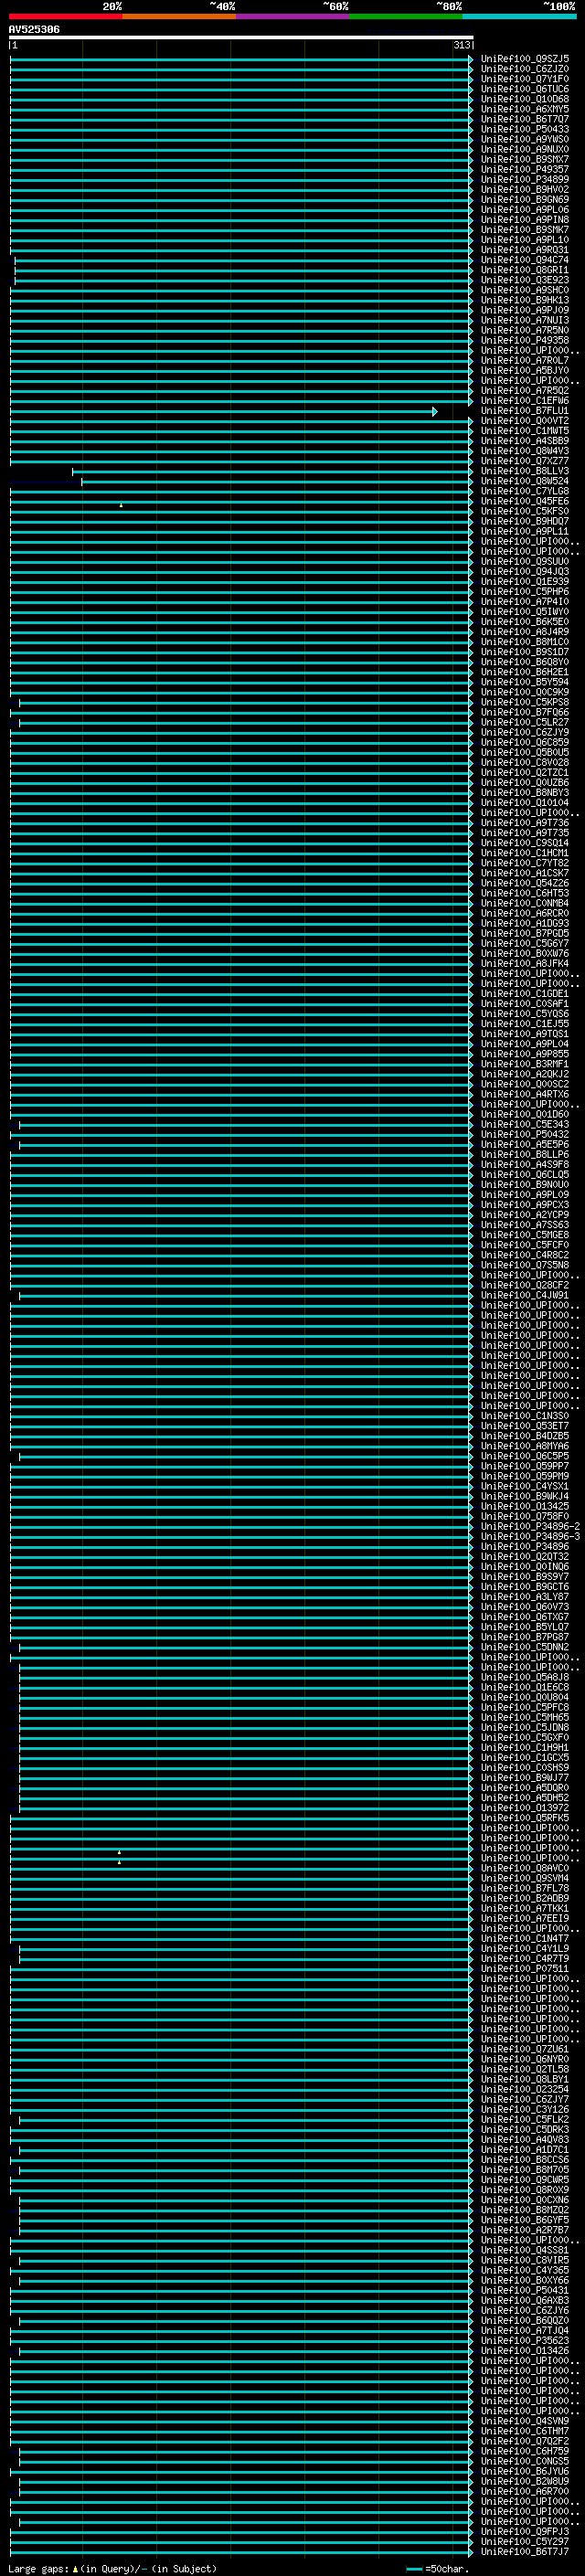The width and height of the screenshot is (585, 2576).
Task: Click the UniRef100_Q9SUU0 label
Action: pos(525,562)
